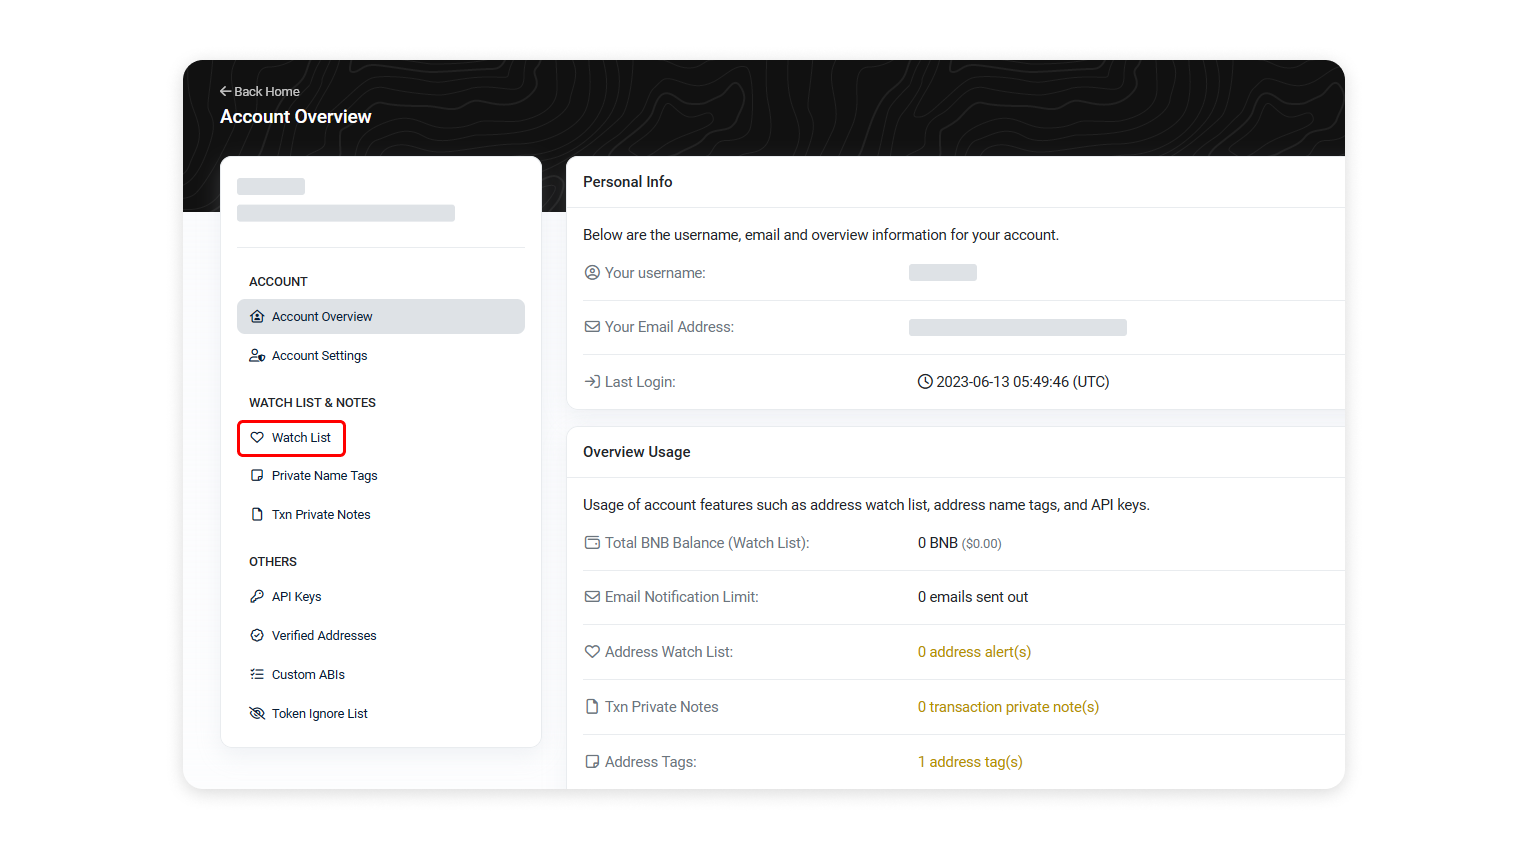Click the envelope icon beside Your Email Address

[x=592, y=327]
